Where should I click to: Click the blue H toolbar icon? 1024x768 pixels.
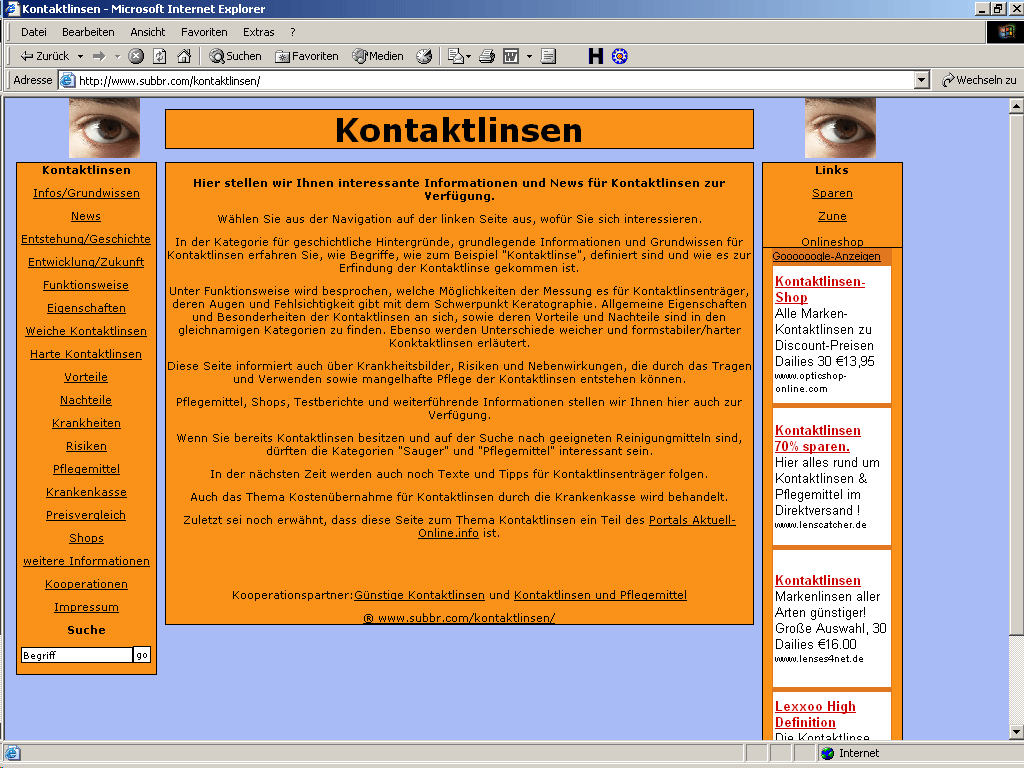click(x=596, y=56)
